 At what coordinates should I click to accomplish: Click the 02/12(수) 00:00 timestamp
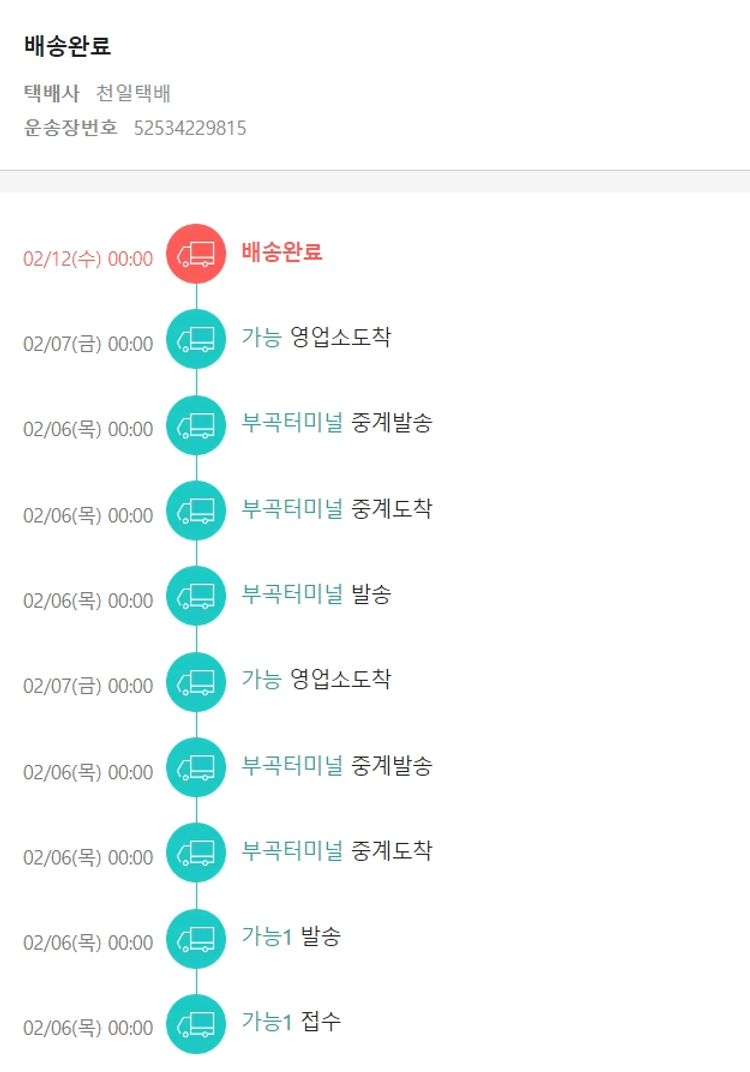pyautogui.click(x=88, y=259)
